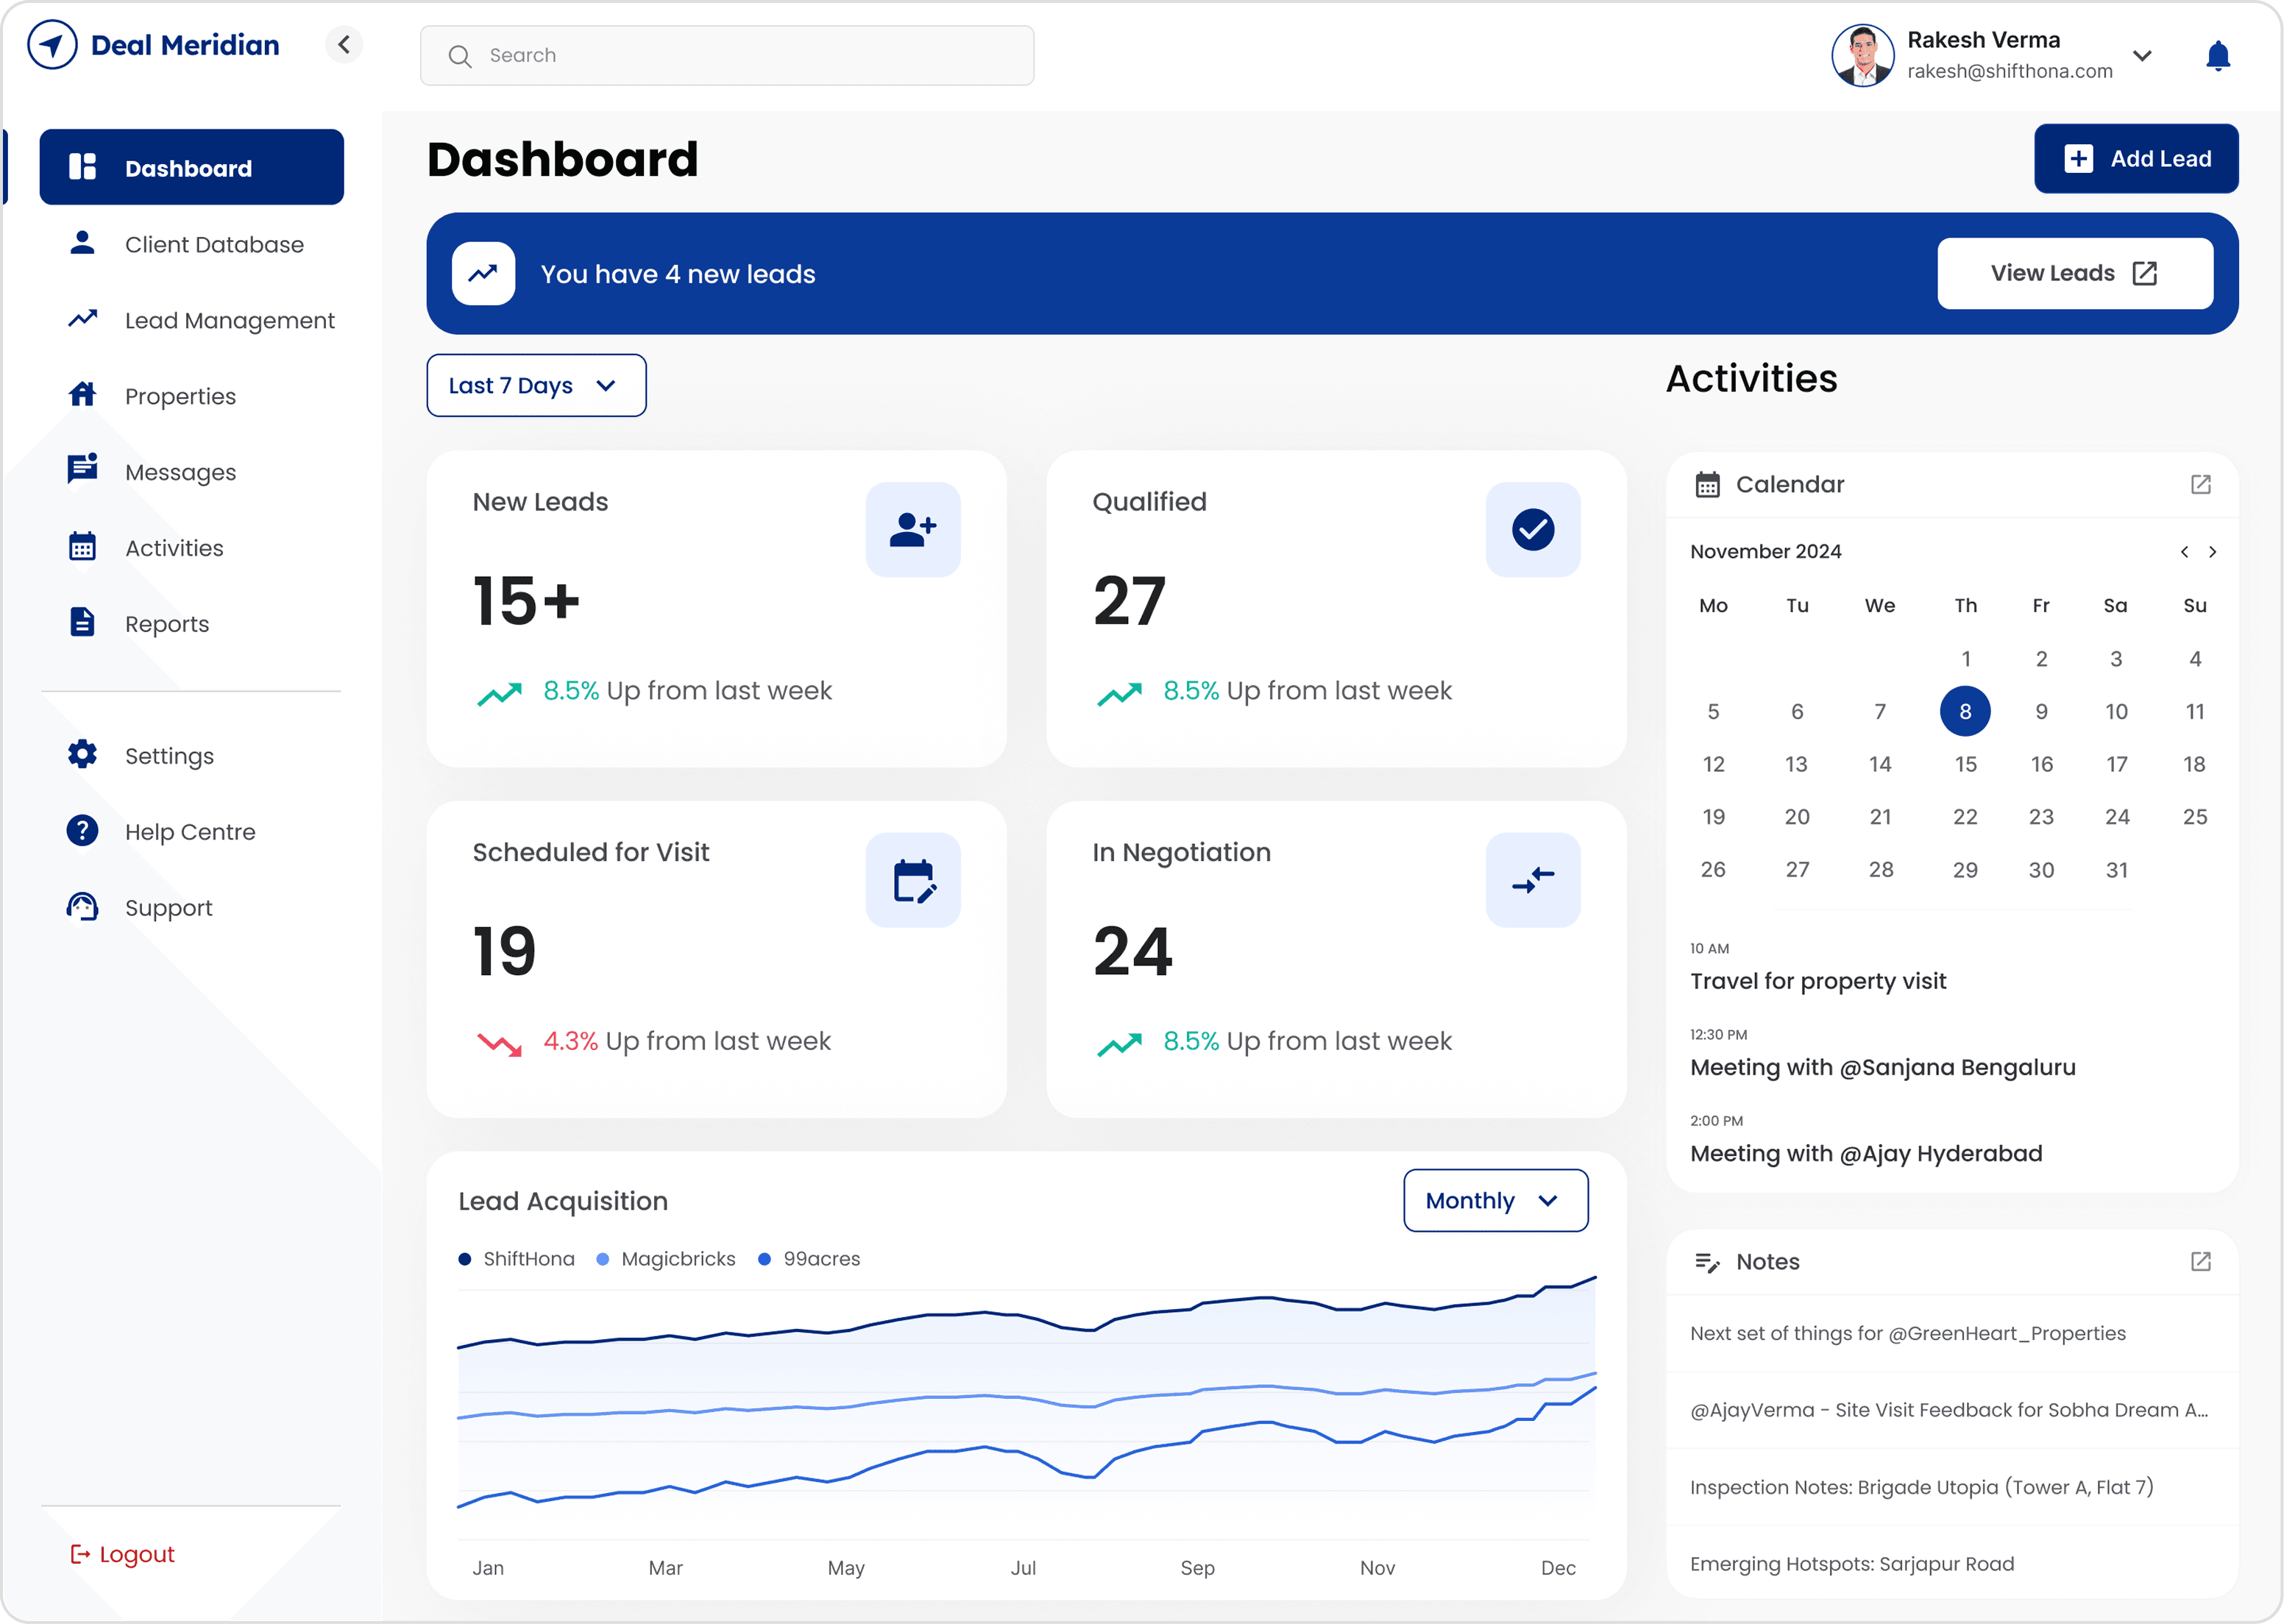Open the Monthly chart period dropdown
2284x1624 pixels.
(1495, 1201)
